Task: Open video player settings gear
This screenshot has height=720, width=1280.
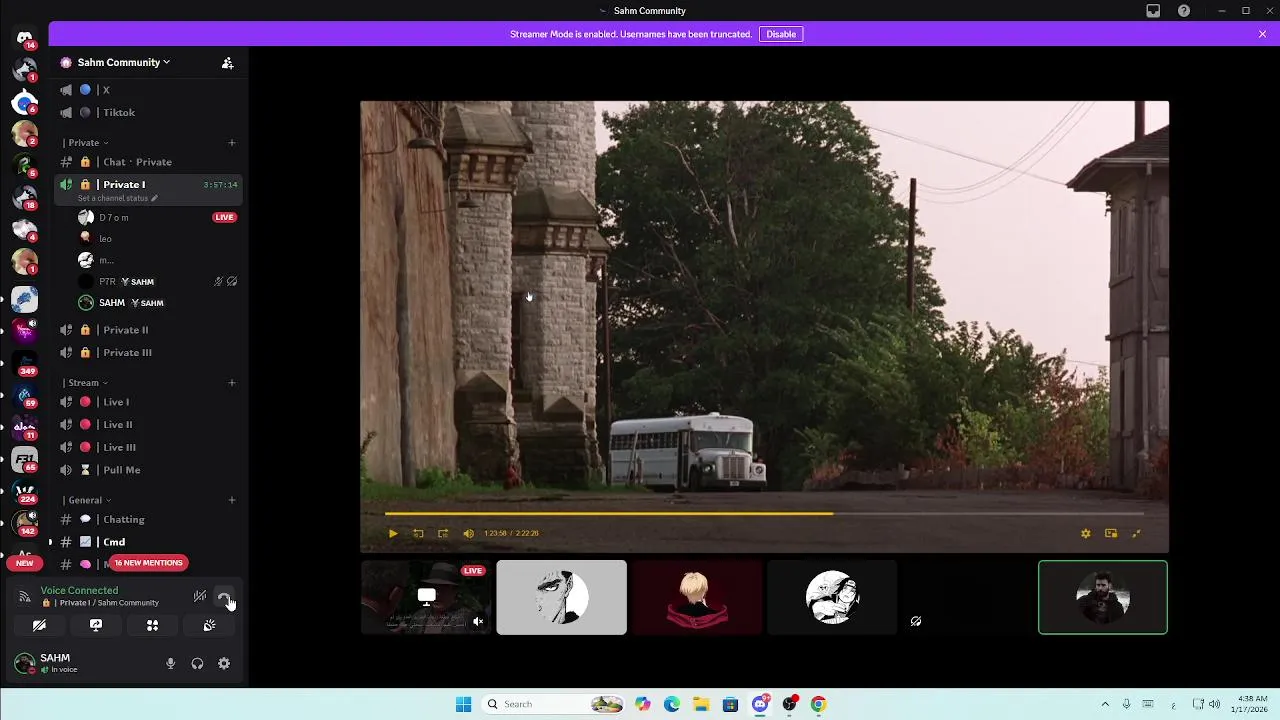Action: (x=1086, y=533)
